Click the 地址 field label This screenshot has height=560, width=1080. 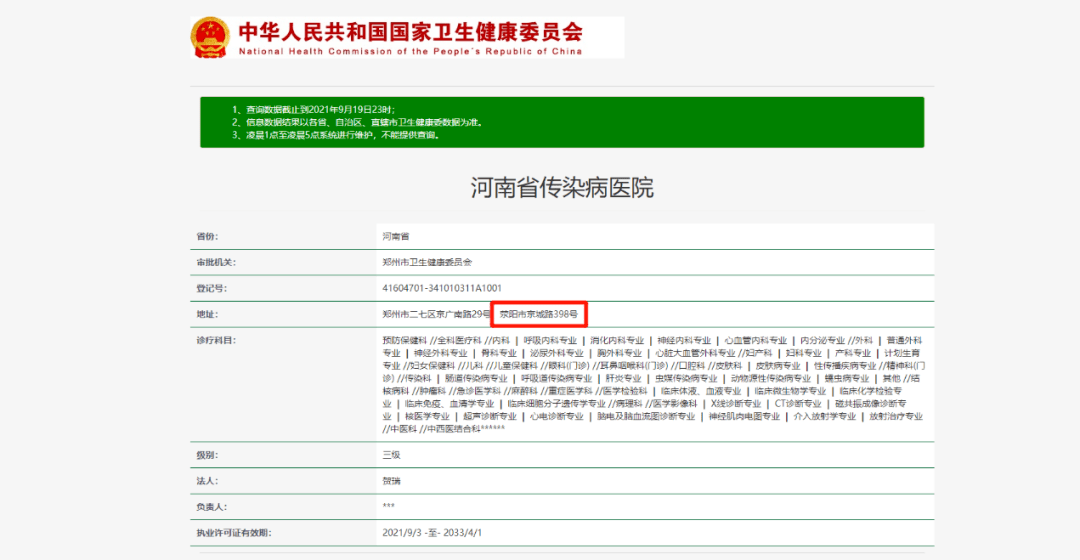click(207, 314)
